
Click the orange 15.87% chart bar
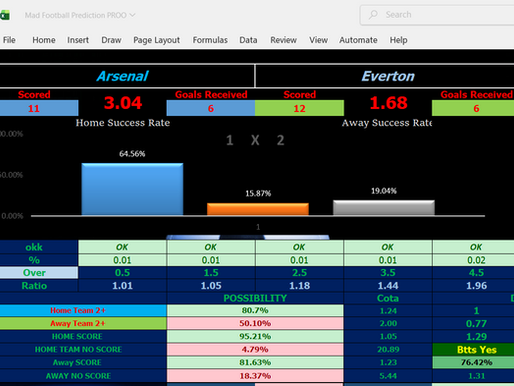(x=258, y=209)
